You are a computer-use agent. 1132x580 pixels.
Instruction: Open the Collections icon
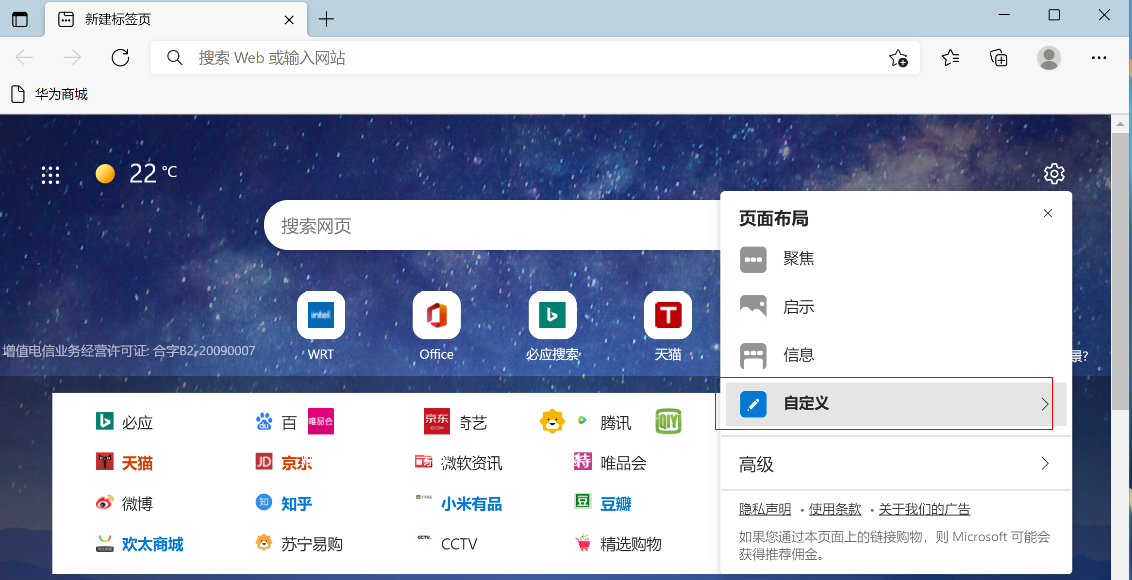click(x=998, y=58)
